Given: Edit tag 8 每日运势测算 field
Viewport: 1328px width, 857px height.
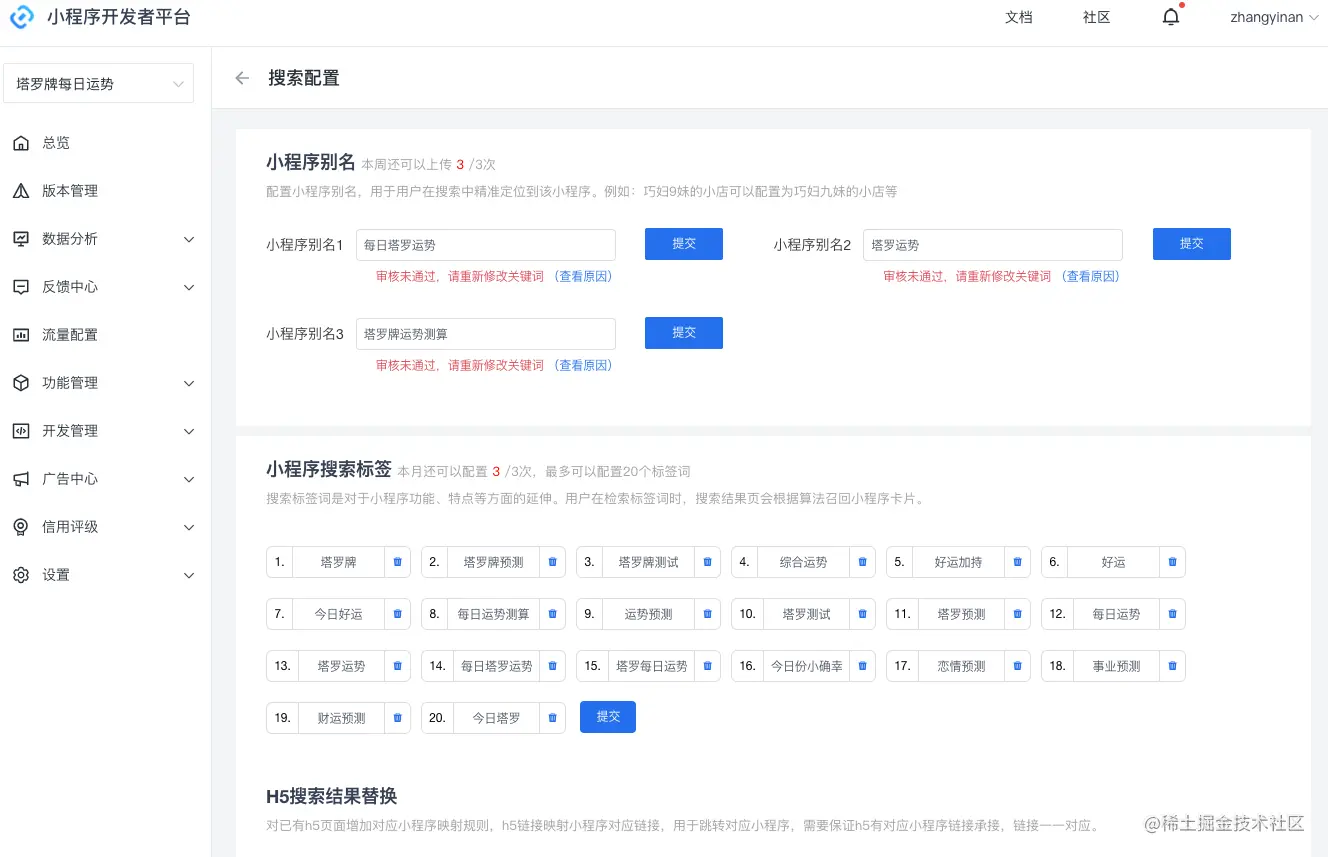Looking at the screenshot, I should click(494, 614).
